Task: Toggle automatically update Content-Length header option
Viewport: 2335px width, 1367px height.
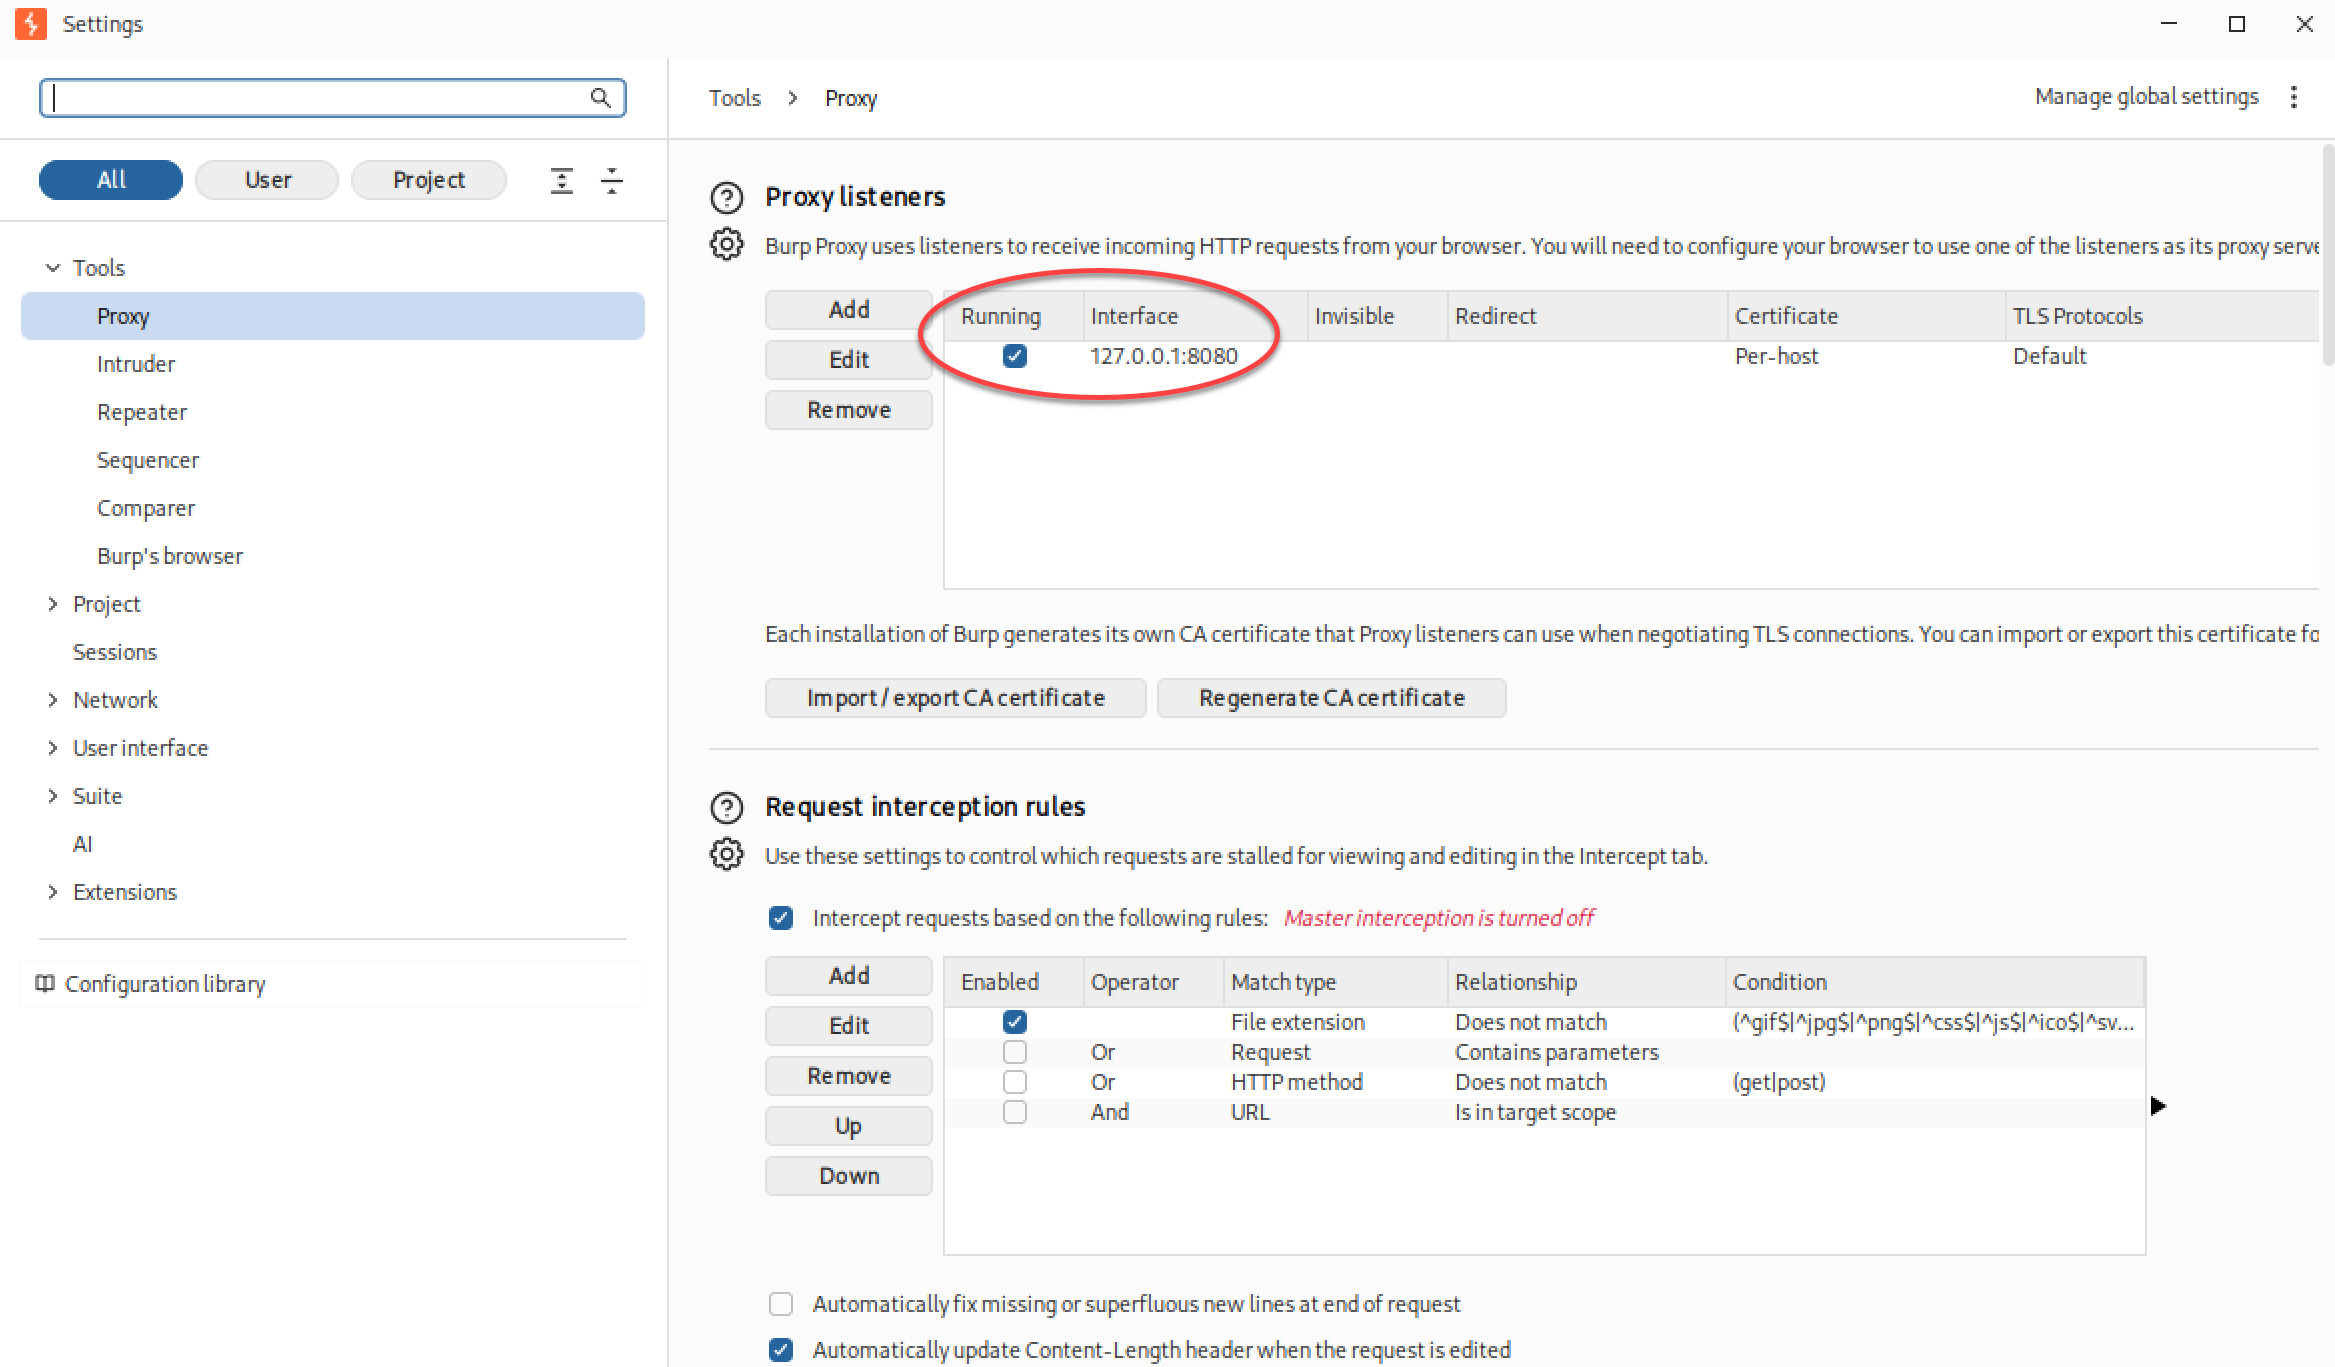Action: tap(781, 1350)
